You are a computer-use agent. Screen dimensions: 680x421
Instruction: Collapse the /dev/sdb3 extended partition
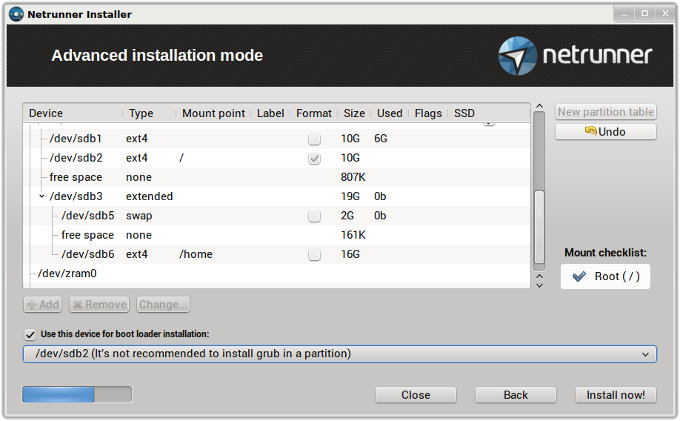pos(41,197)
